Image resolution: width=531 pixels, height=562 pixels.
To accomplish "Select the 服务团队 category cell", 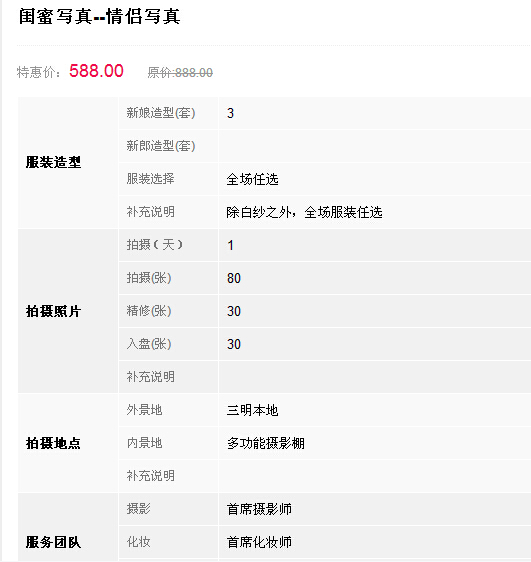I will pyautogui.click(x=68, y=527).
